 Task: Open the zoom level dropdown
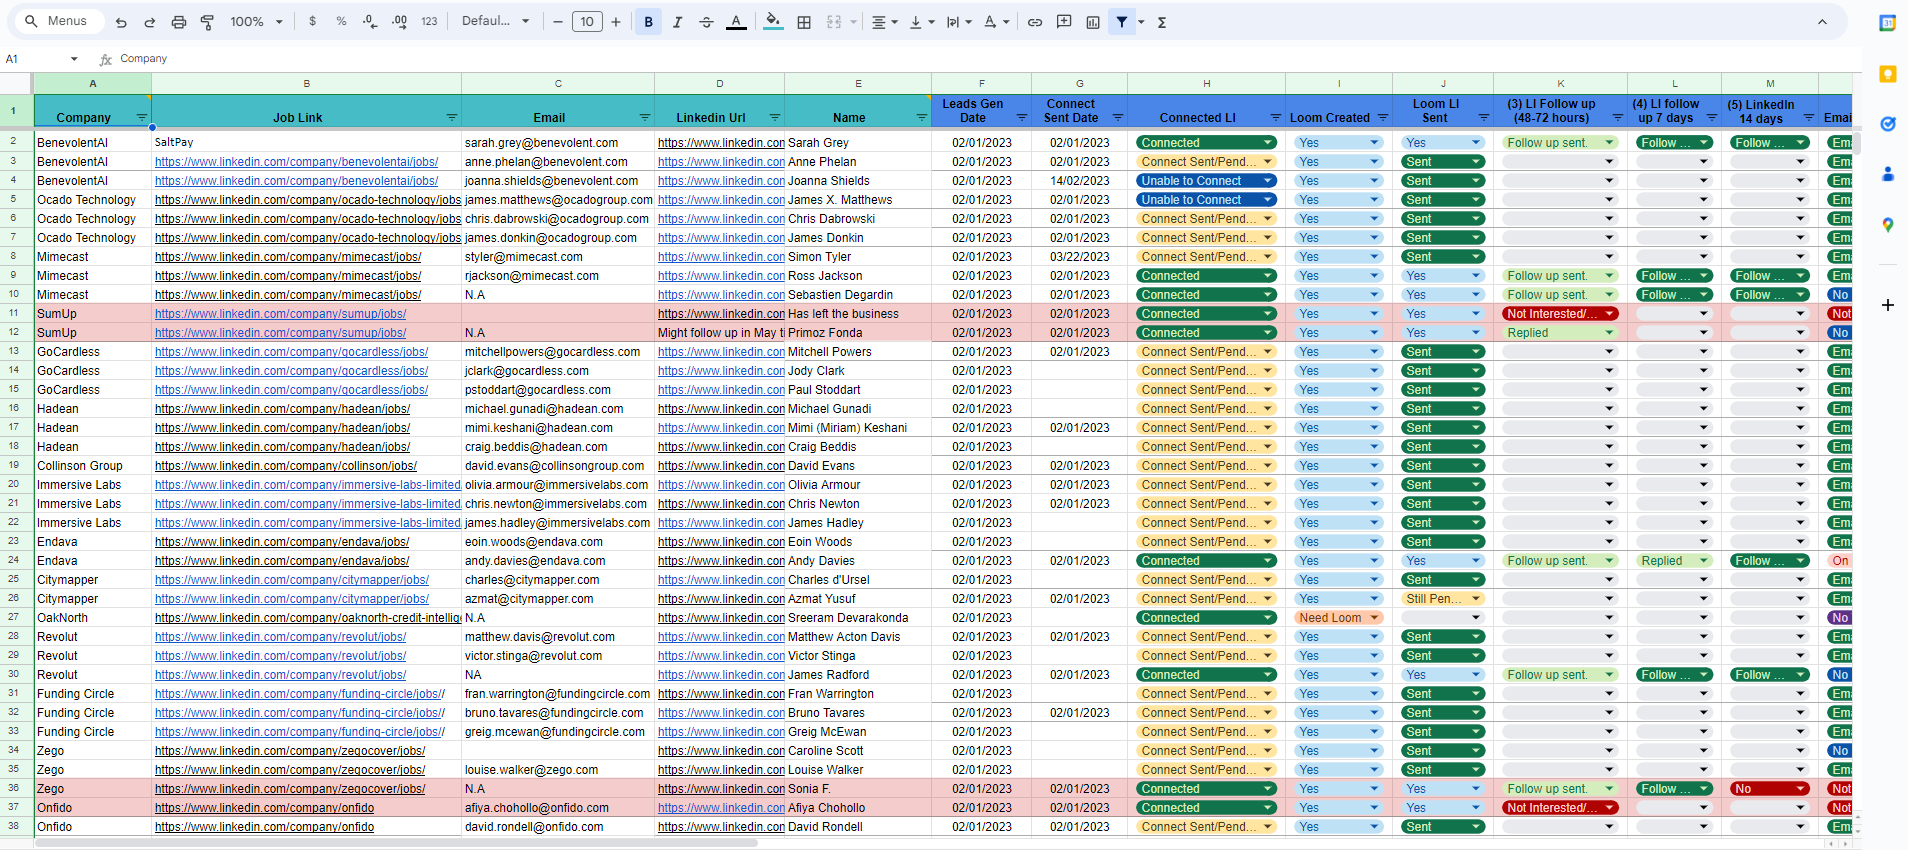pos(257,22)
